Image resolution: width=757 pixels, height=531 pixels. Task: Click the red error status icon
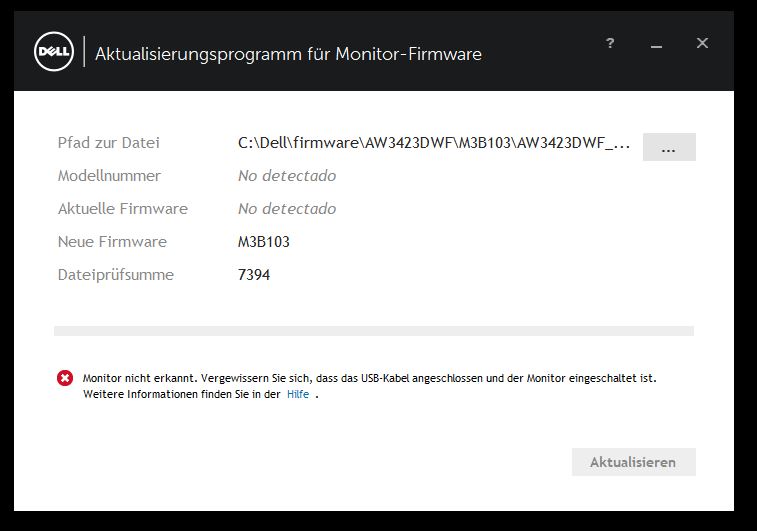(x=65, y=378)
